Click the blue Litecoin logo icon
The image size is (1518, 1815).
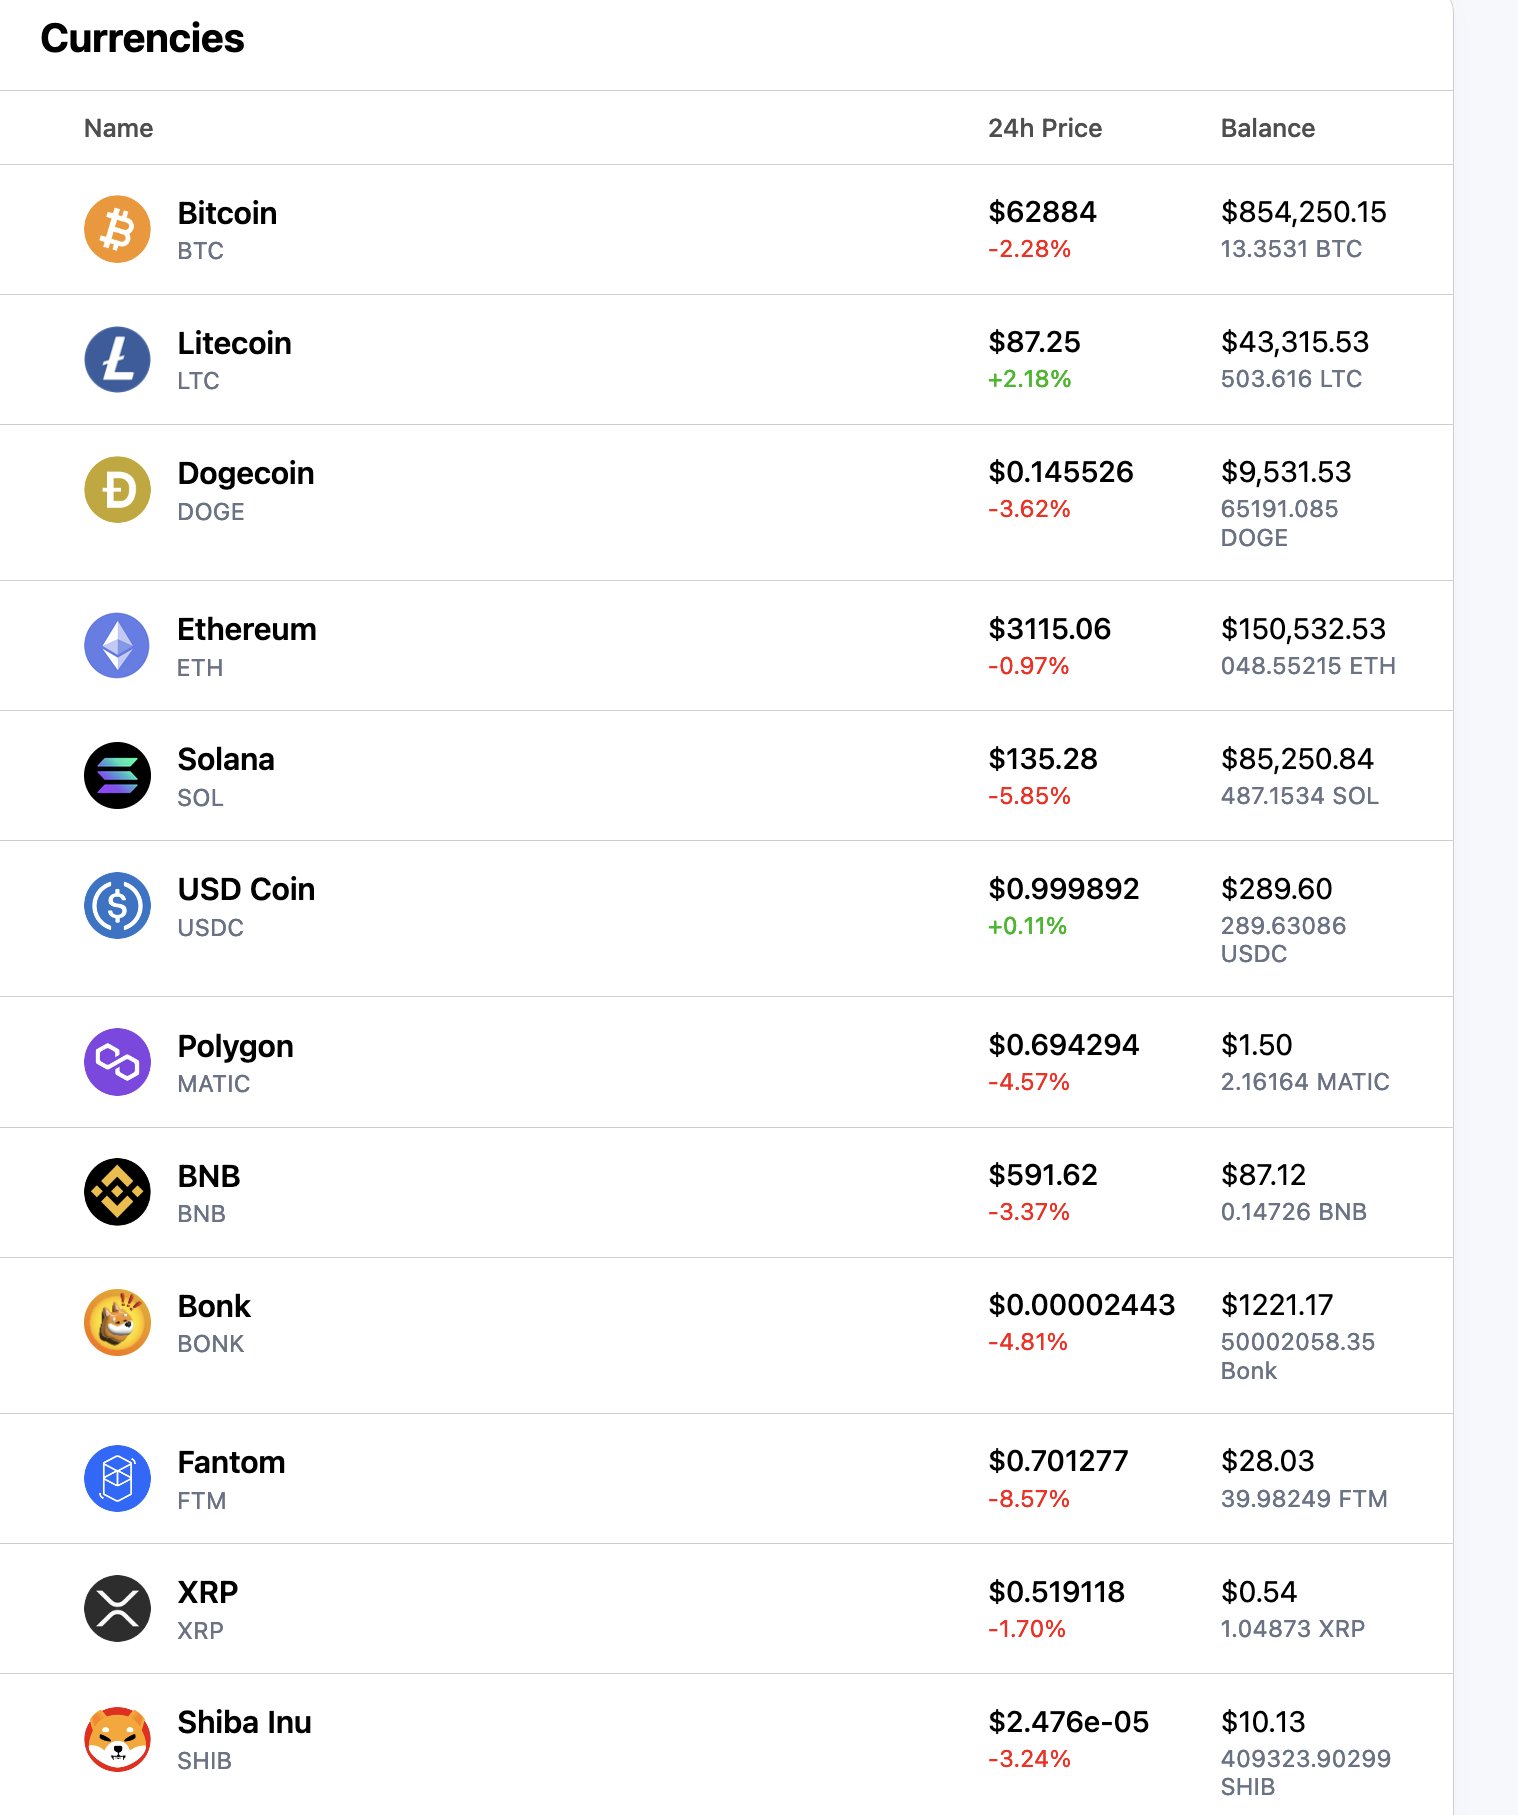coord(117,359)
